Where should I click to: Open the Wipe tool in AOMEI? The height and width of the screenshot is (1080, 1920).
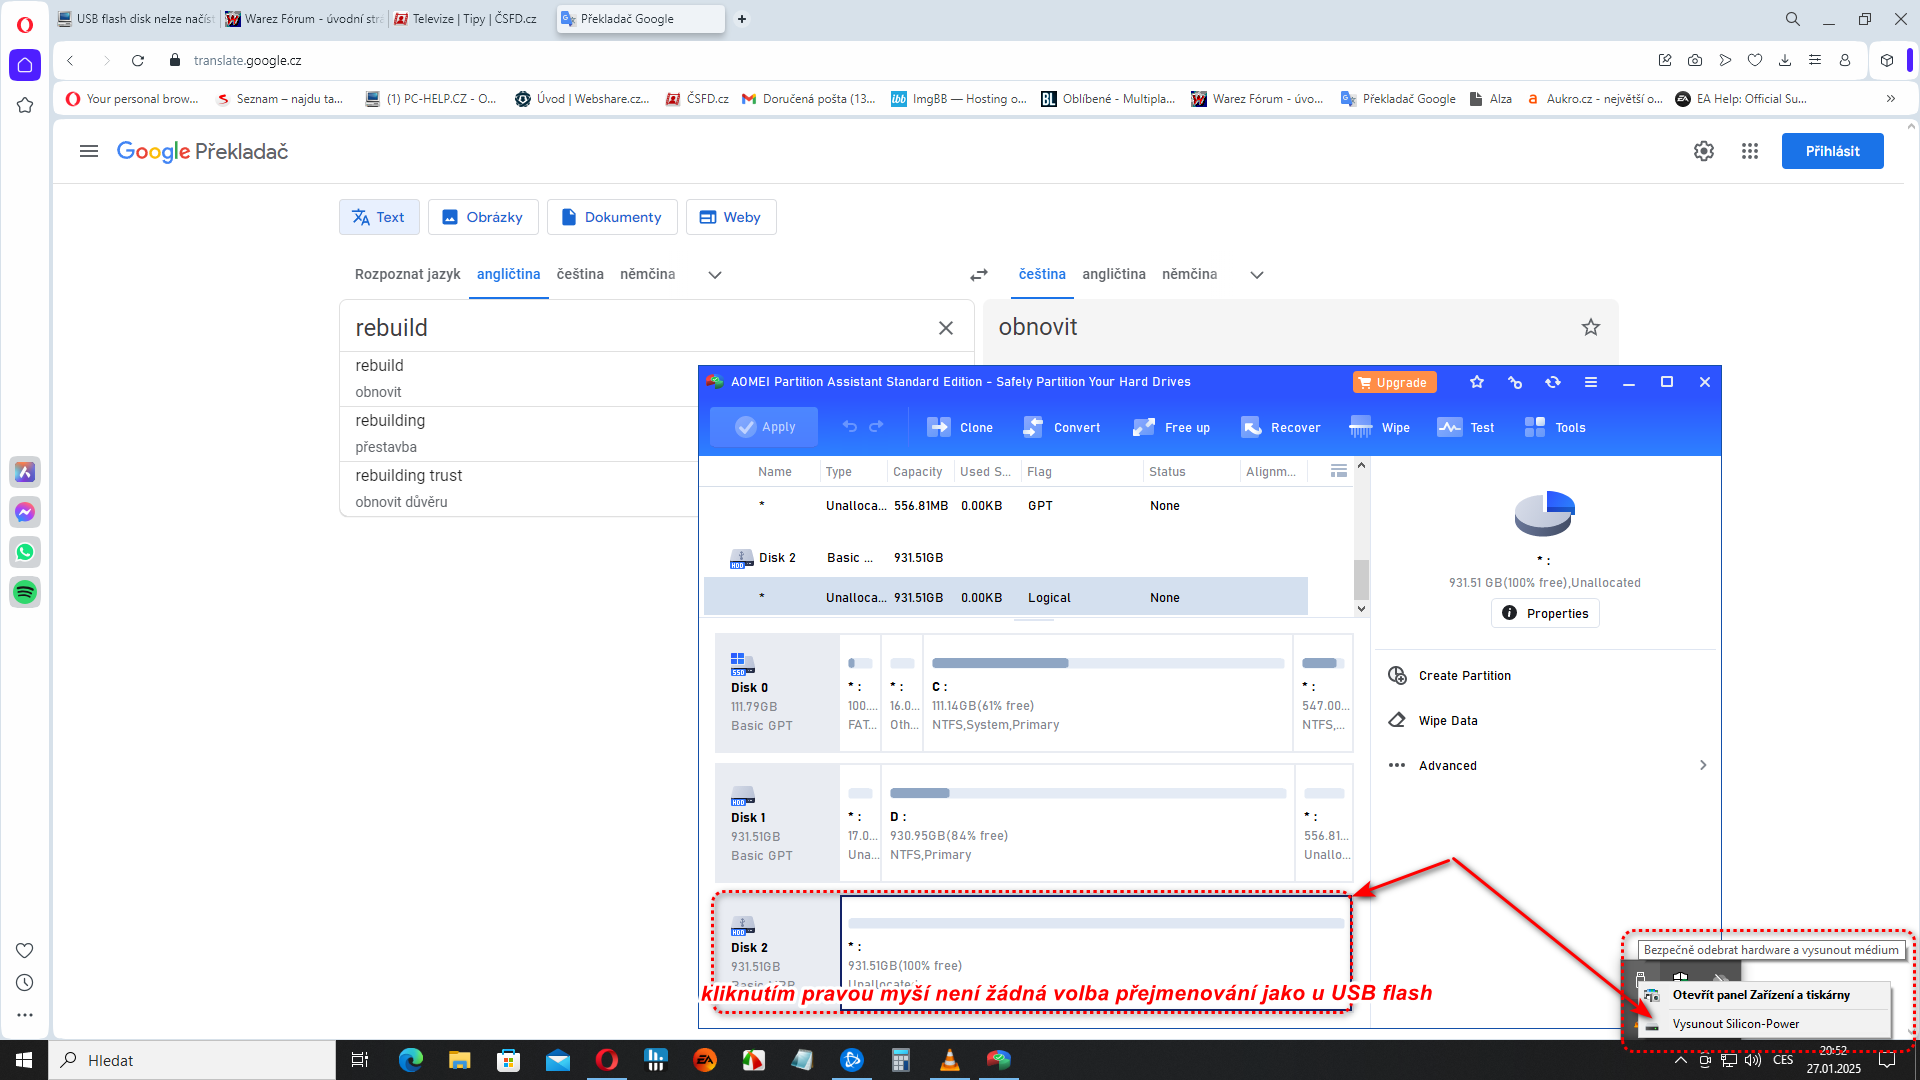(1360, 427)
